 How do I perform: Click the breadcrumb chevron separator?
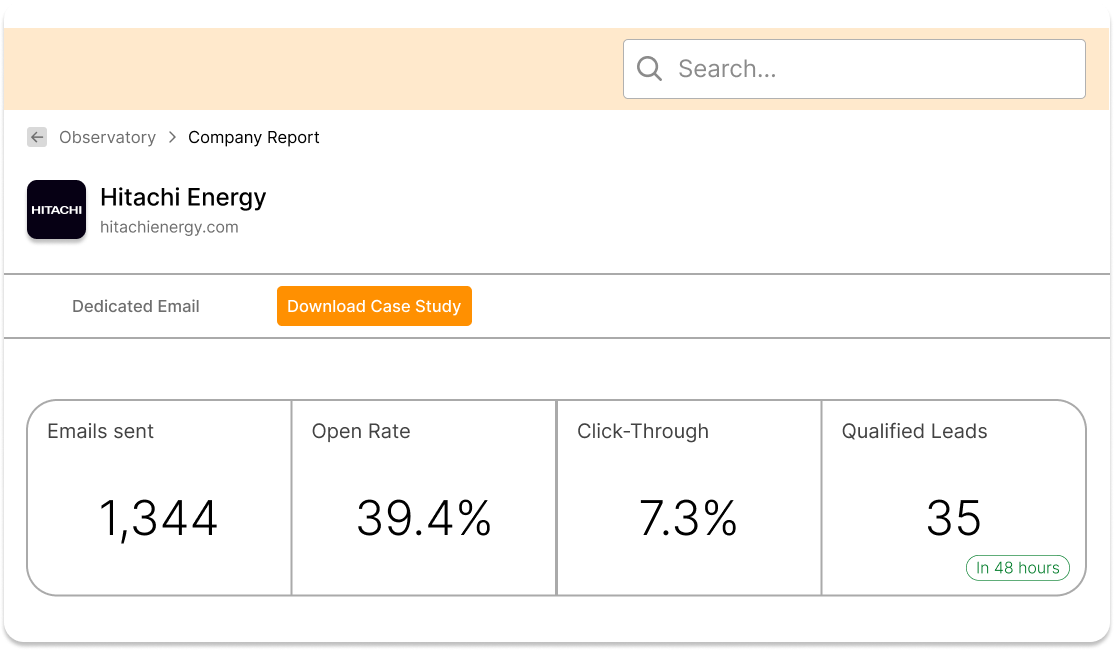click(x=172, y=138)
